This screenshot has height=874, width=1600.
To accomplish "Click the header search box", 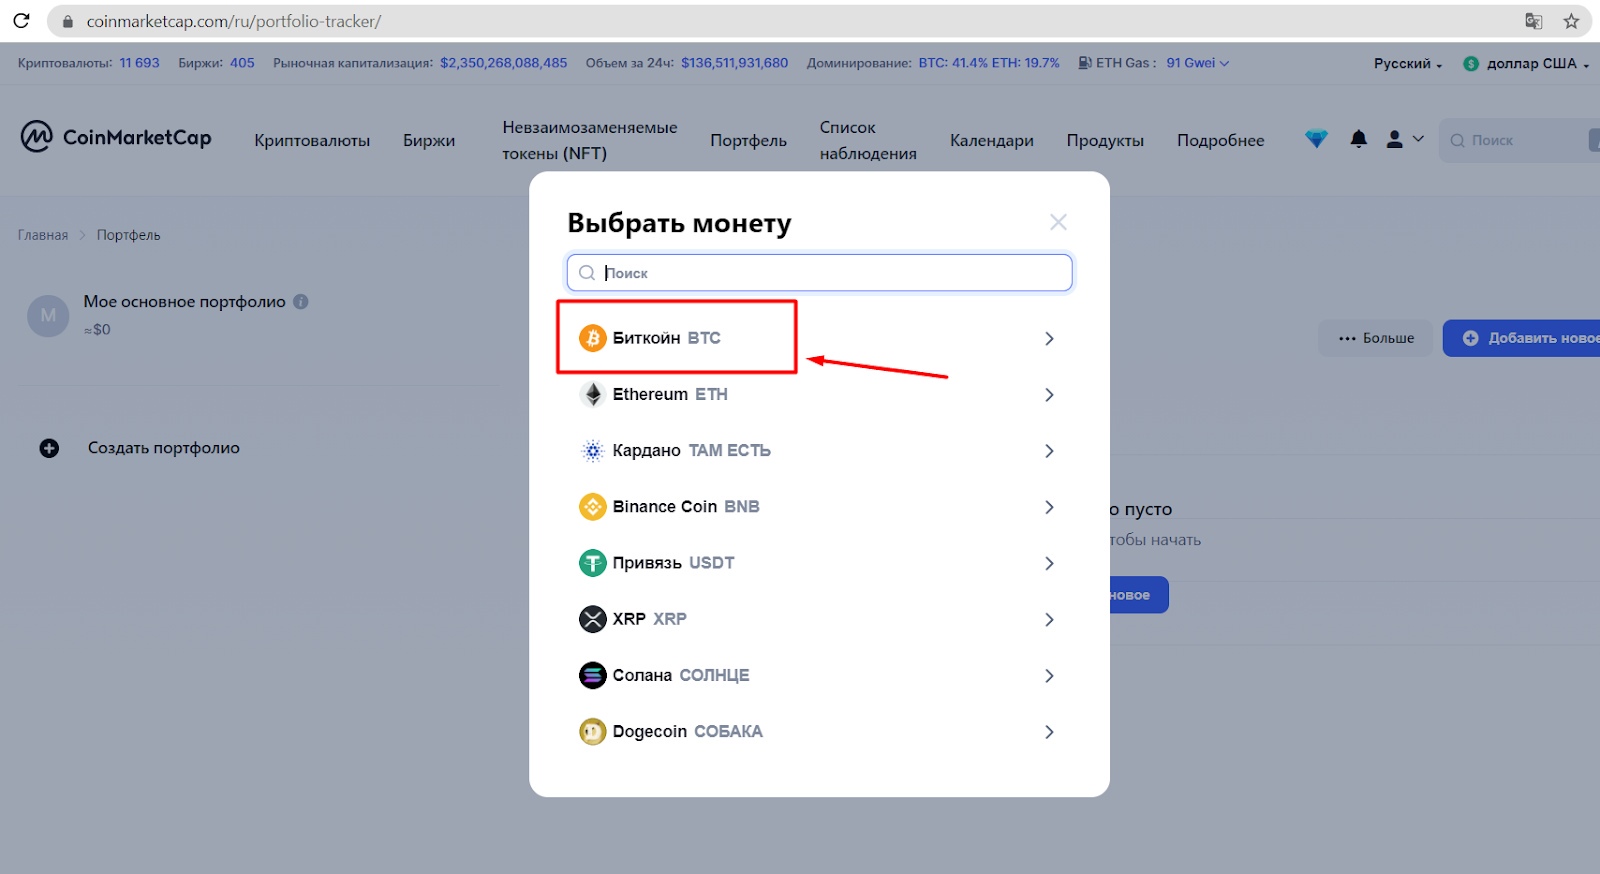I will coord(1520,140).
